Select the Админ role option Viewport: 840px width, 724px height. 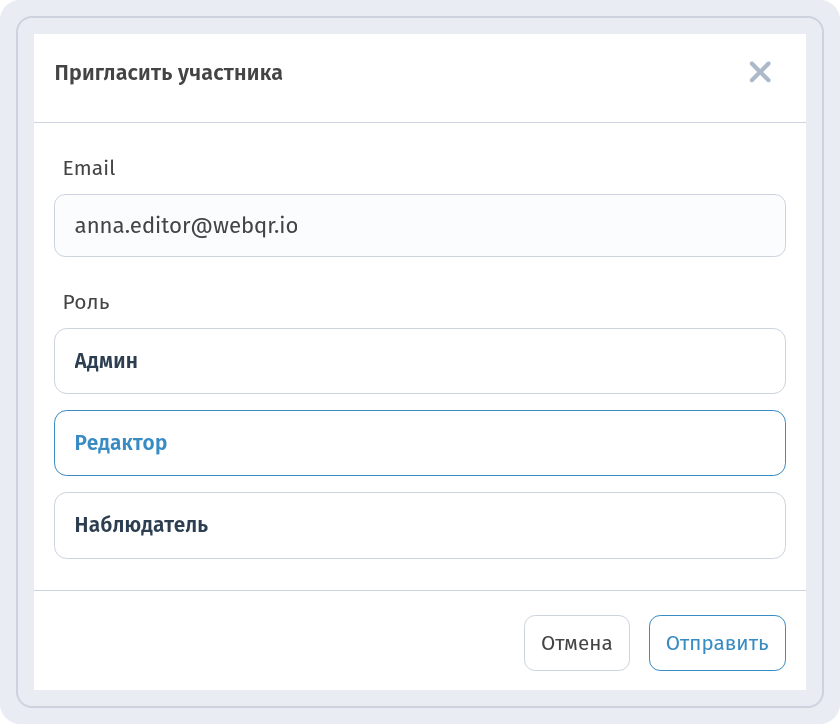pos(419,361)
